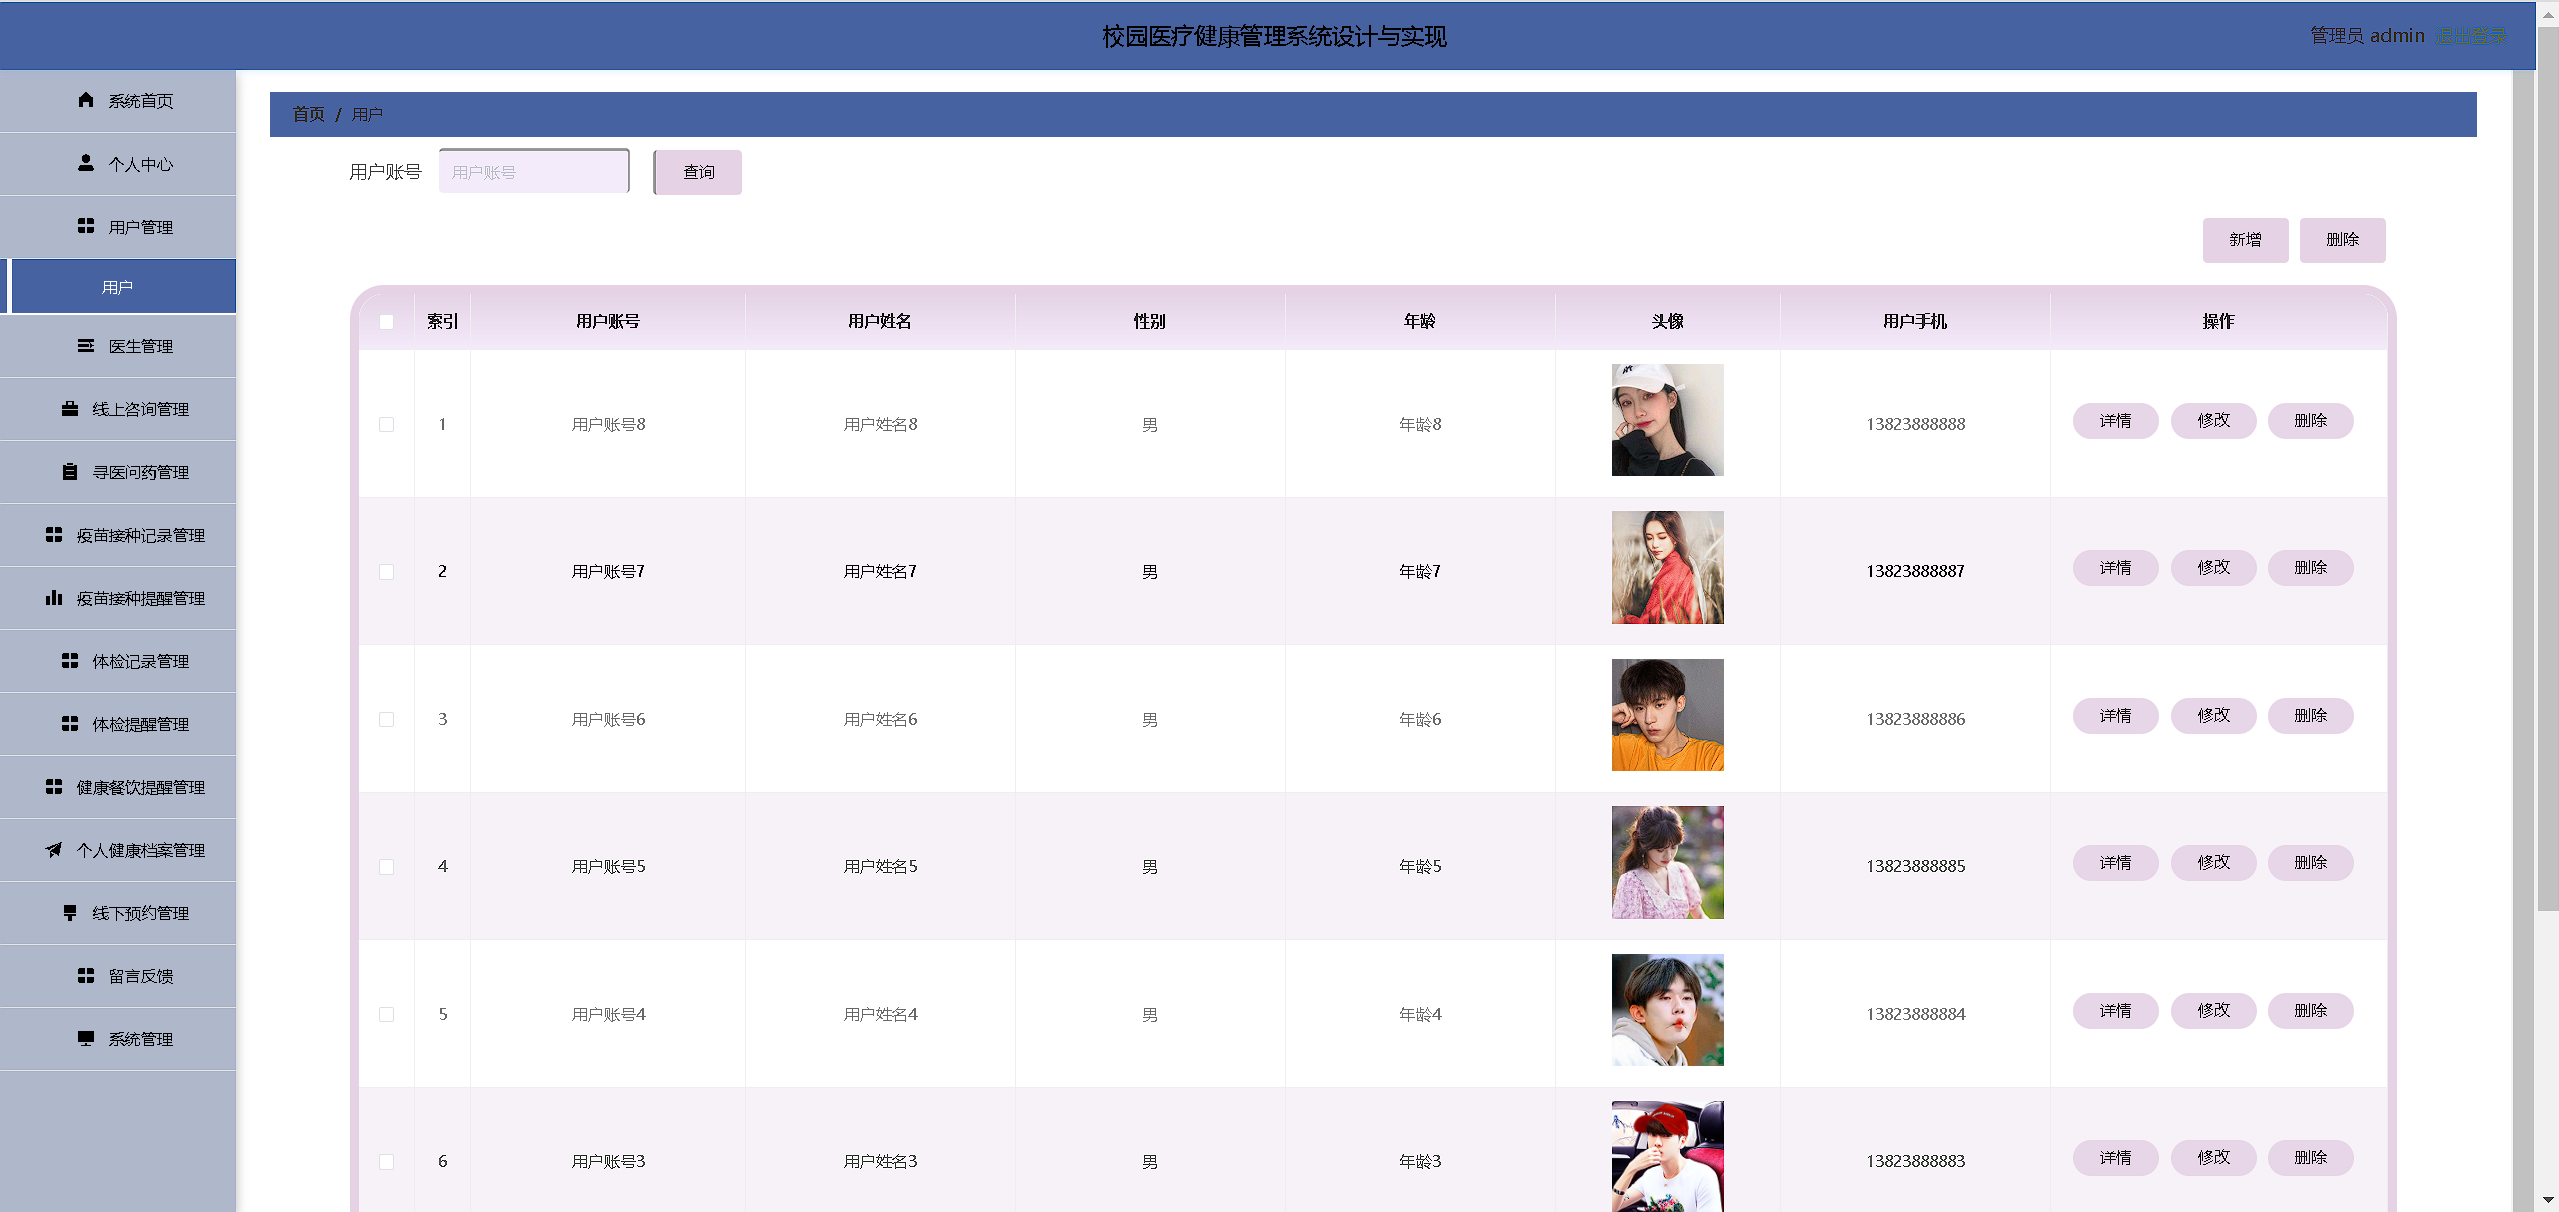2559x1212 pixels.
Task: Check the checkbox for row 用户账号8
Action: coord(387,425)
